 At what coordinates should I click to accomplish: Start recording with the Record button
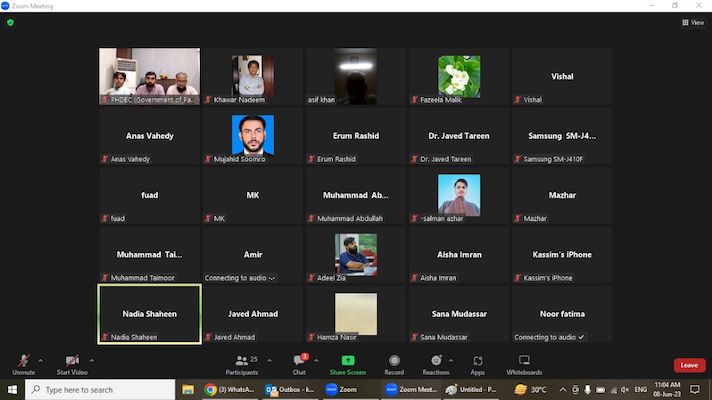tap(394, 362)
